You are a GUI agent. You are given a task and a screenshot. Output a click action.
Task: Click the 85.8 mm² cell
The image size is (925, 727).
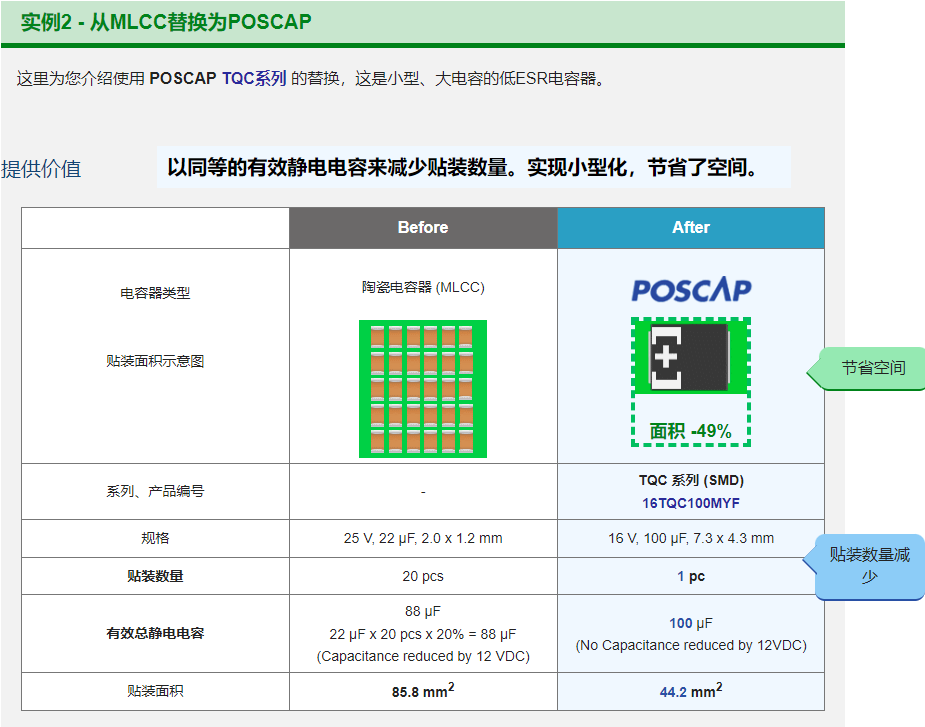tap(423, 690)
